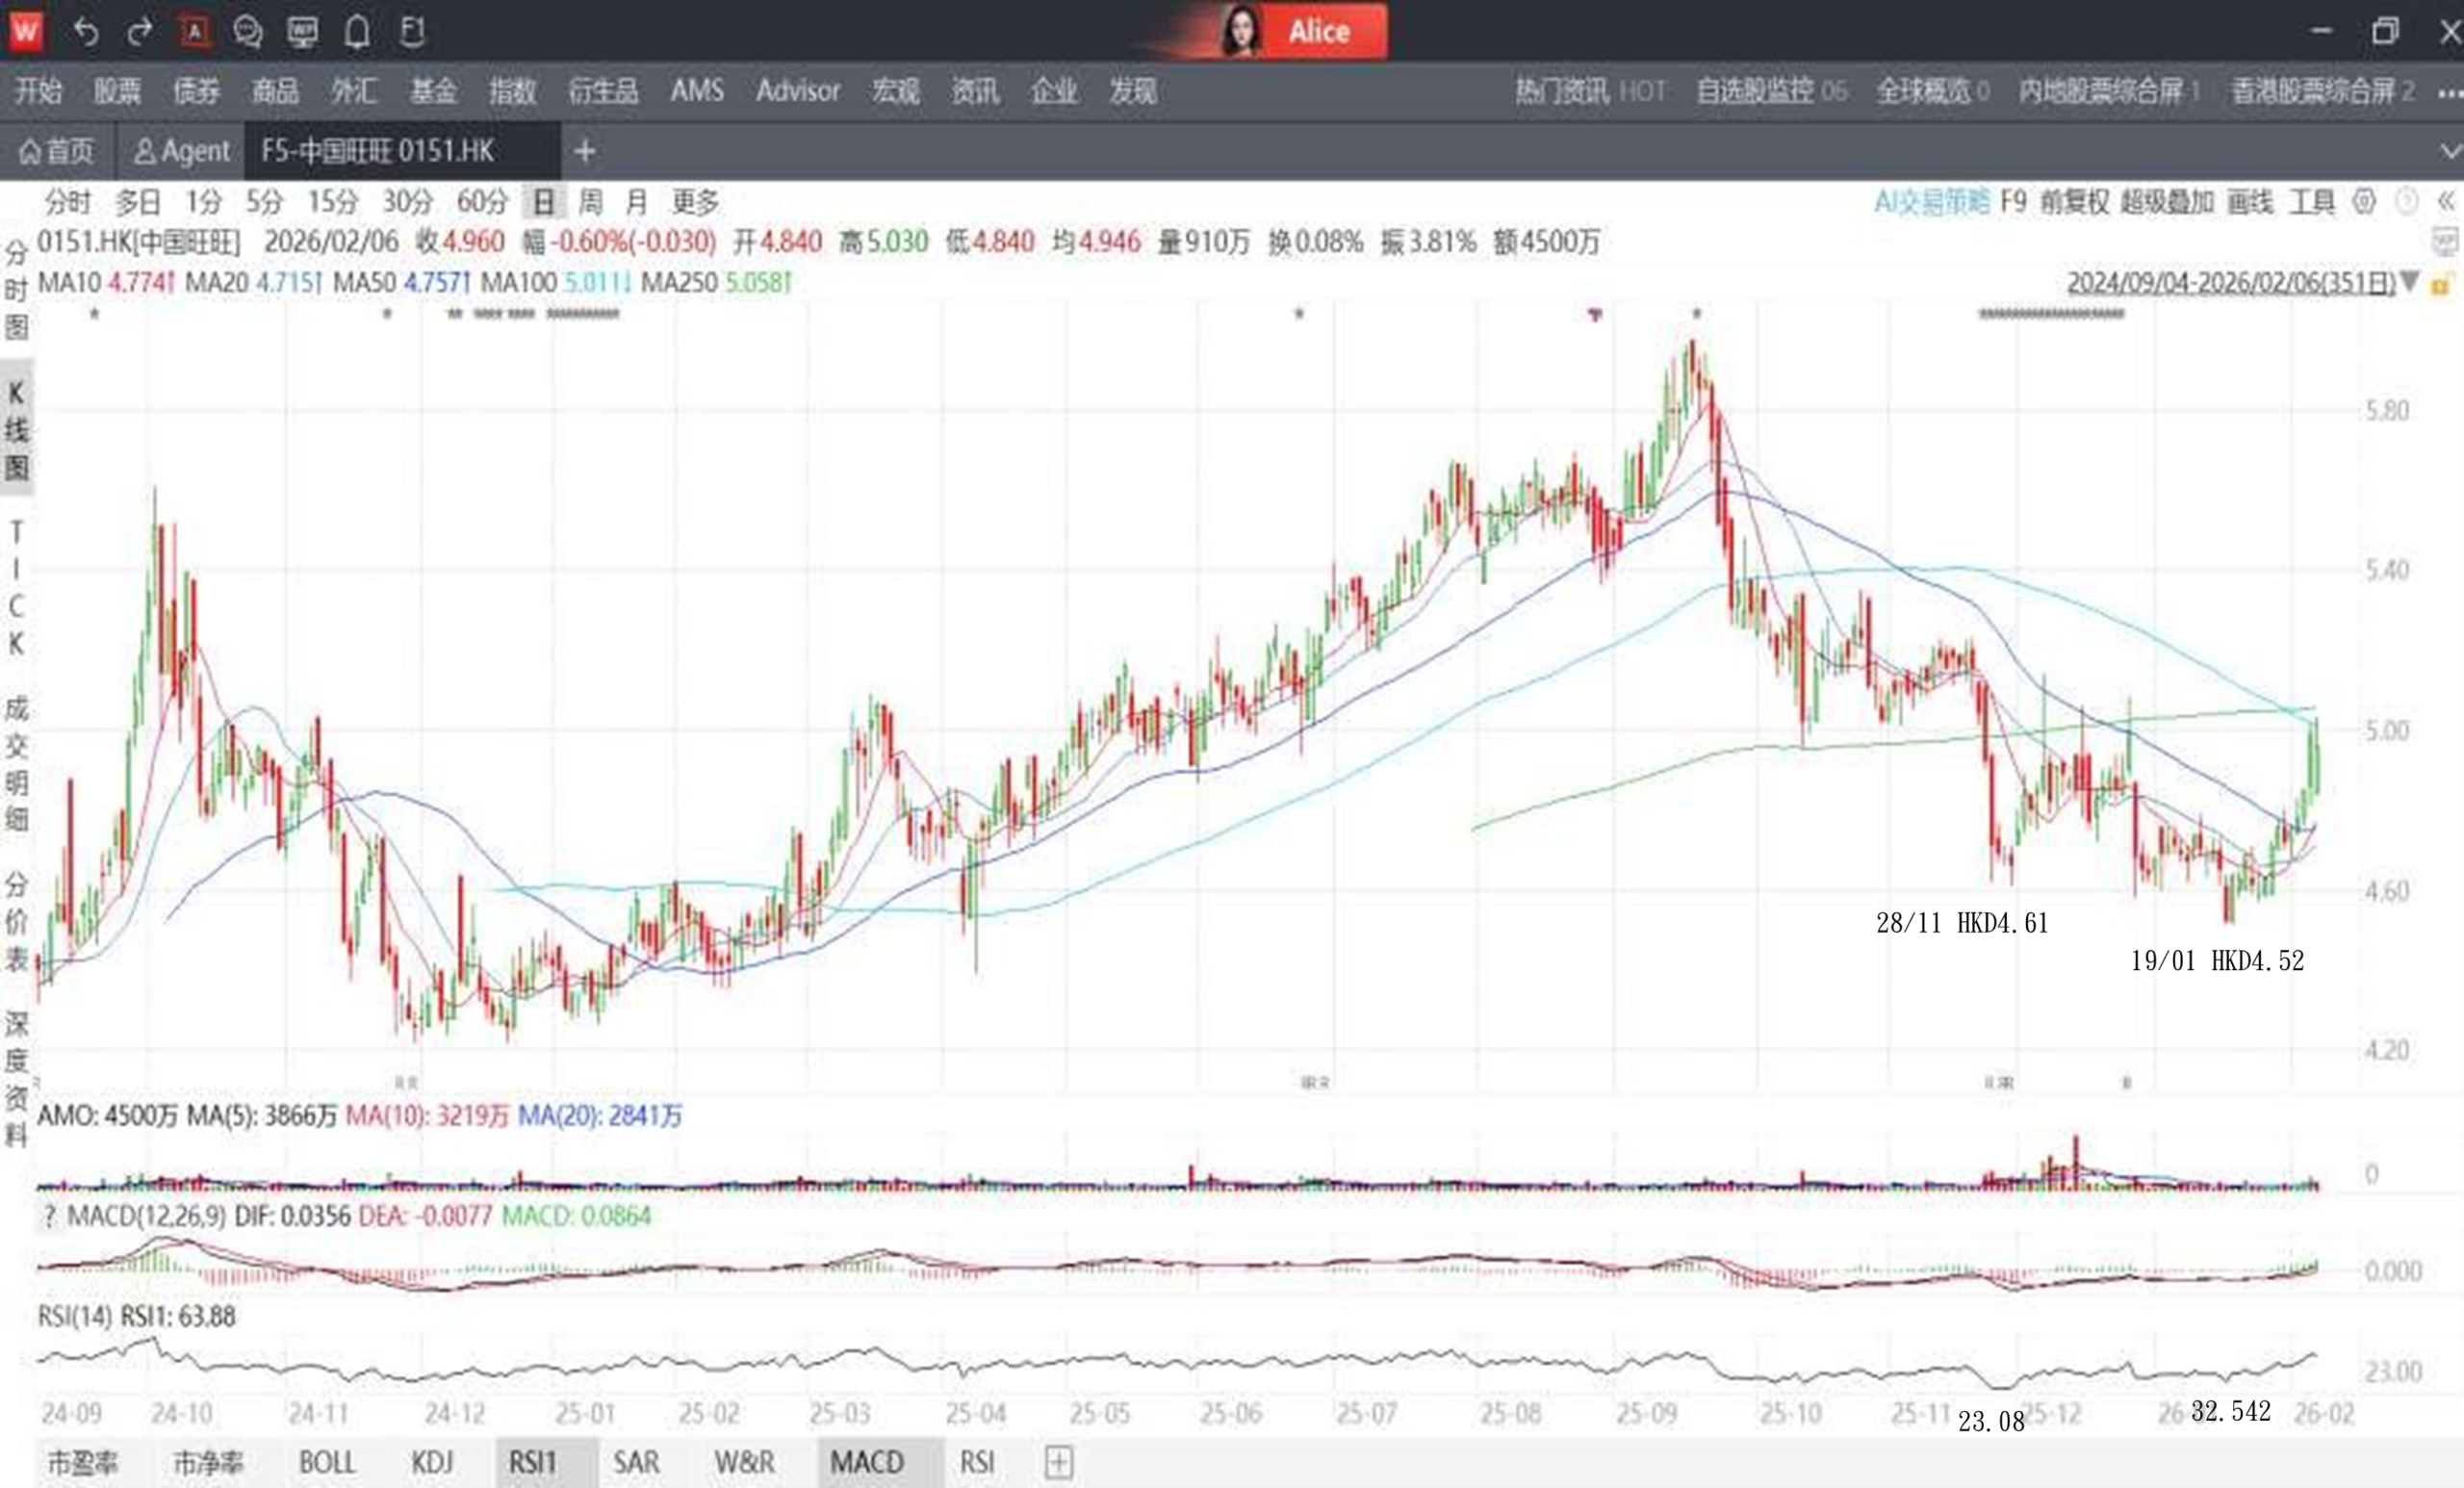Screen dimensions: 2464x1488
Task: Click the undo arrow icon
Action: [x=86, y=32]
